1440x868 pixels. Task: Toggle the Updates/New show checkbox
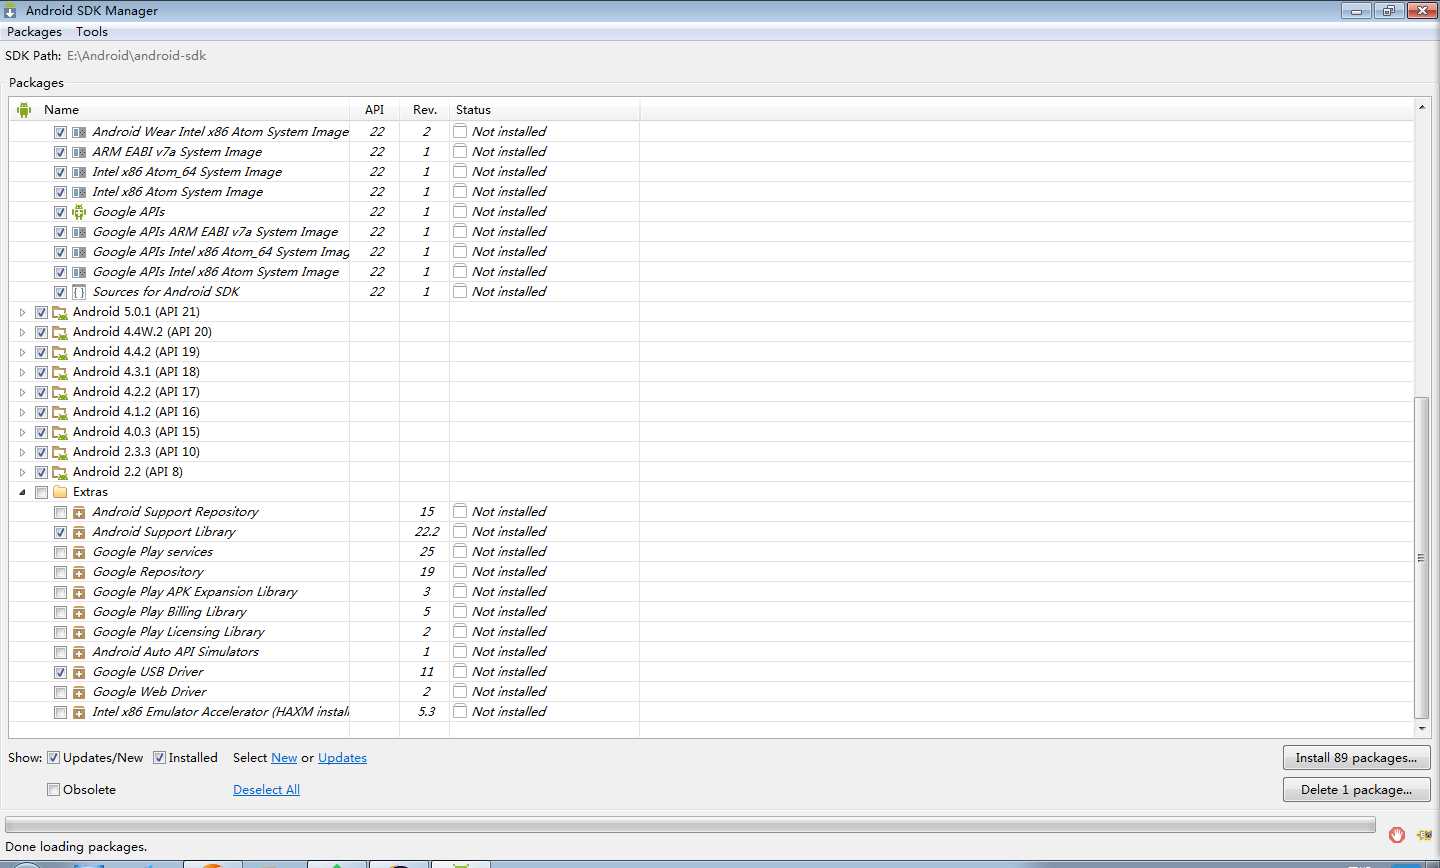[x=54, y=757]
